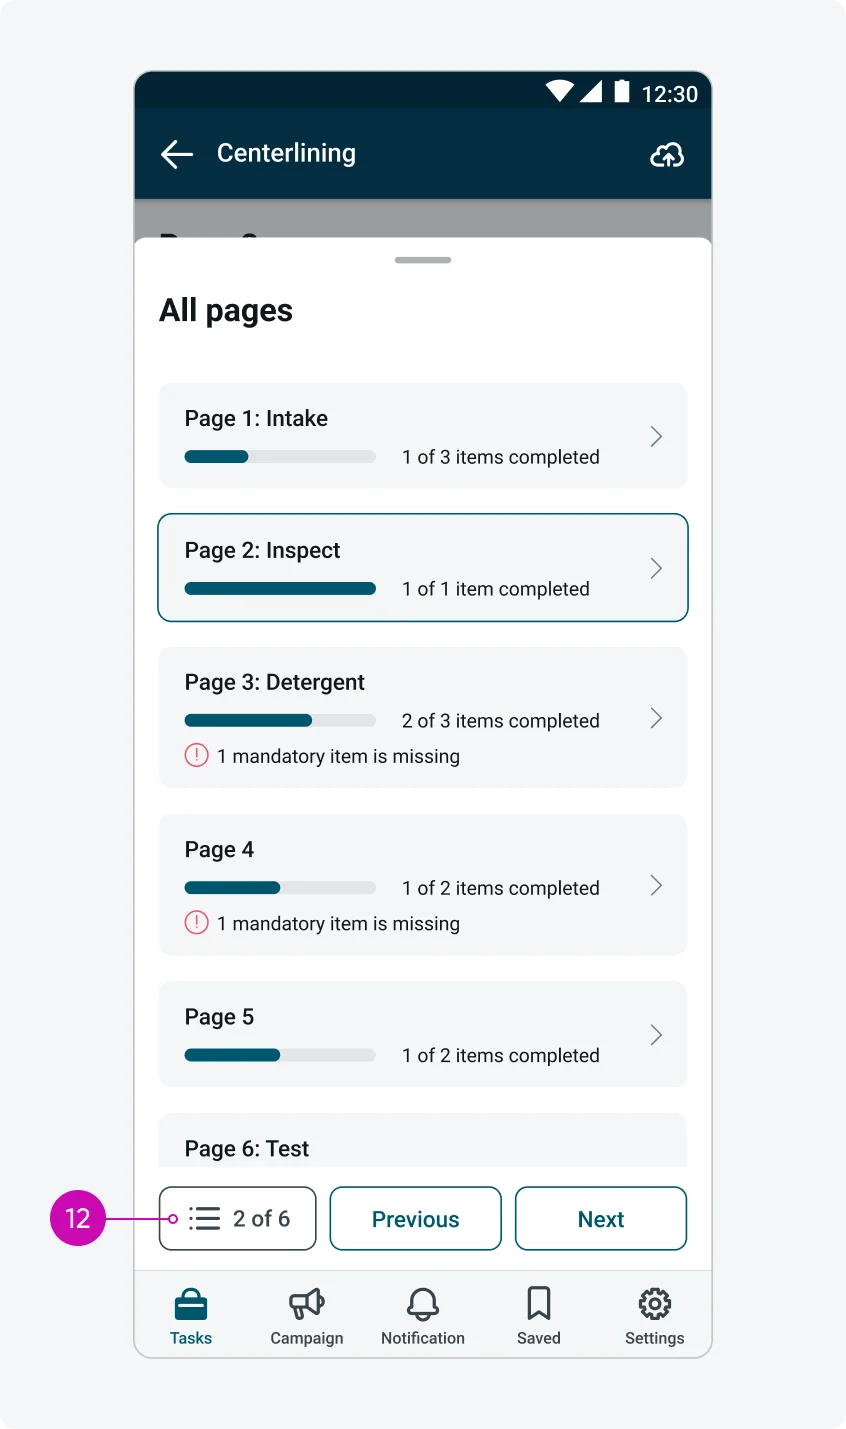The image size is (846, 1429).
Task: Tap the warning icon on Page 4
Action: 196,922
